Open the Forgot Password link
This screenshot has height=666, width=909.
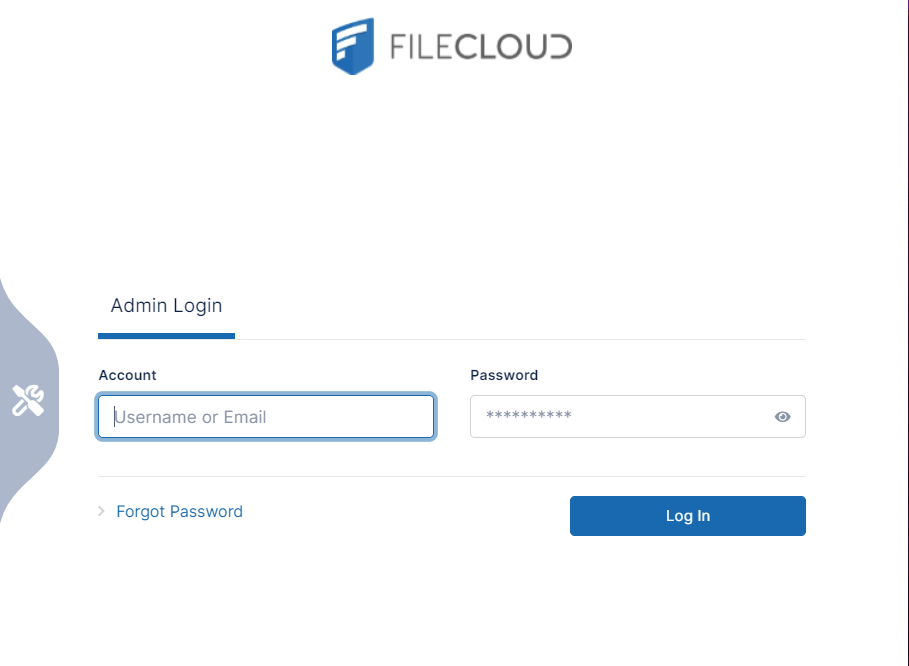(179, 511)
